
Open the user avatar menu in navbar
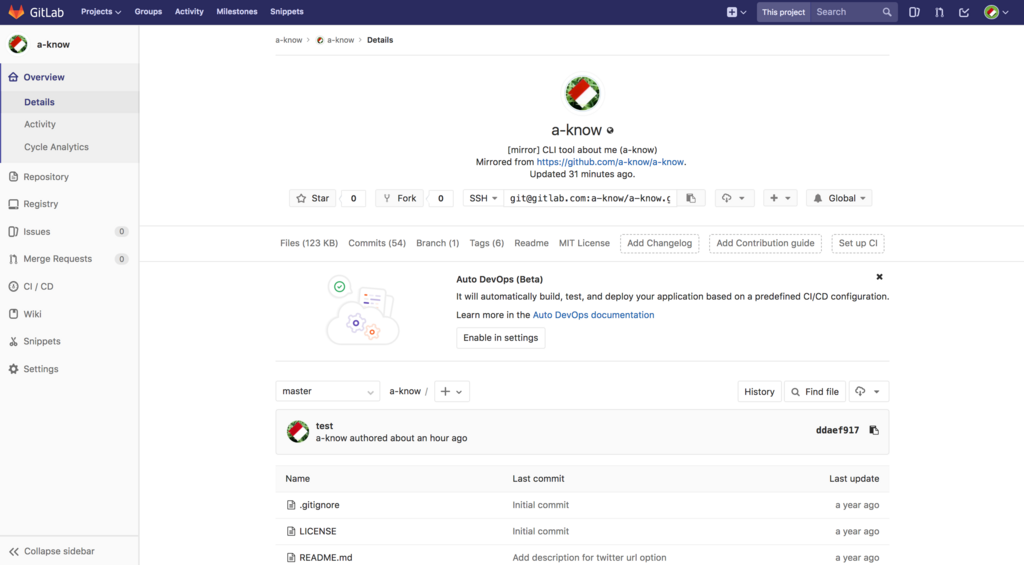point(996,12)
